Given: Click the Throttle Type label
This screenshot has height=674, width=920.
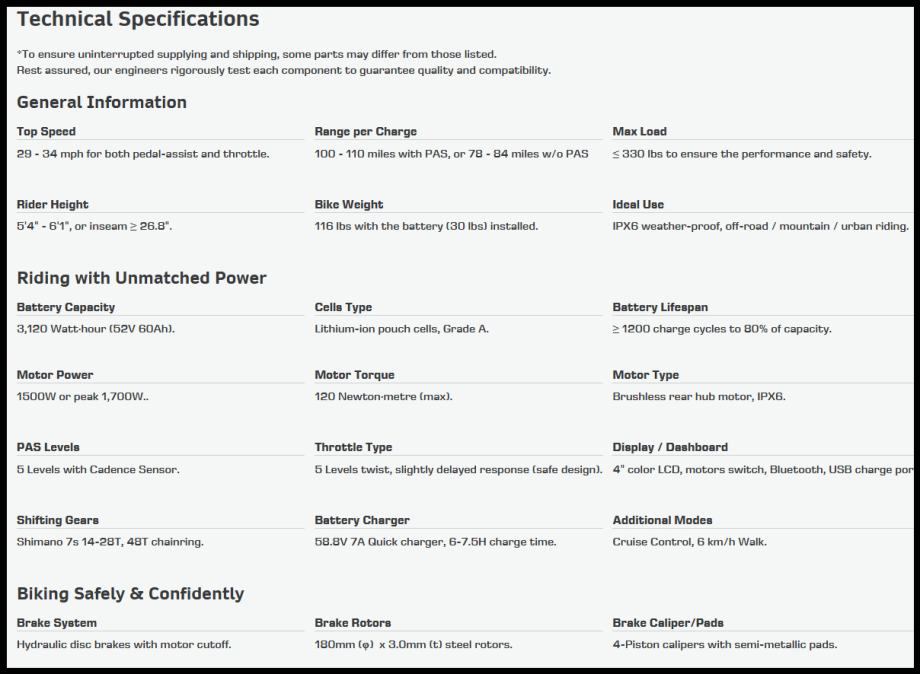Looking at the screenshot, I should [x=353, y=448].
